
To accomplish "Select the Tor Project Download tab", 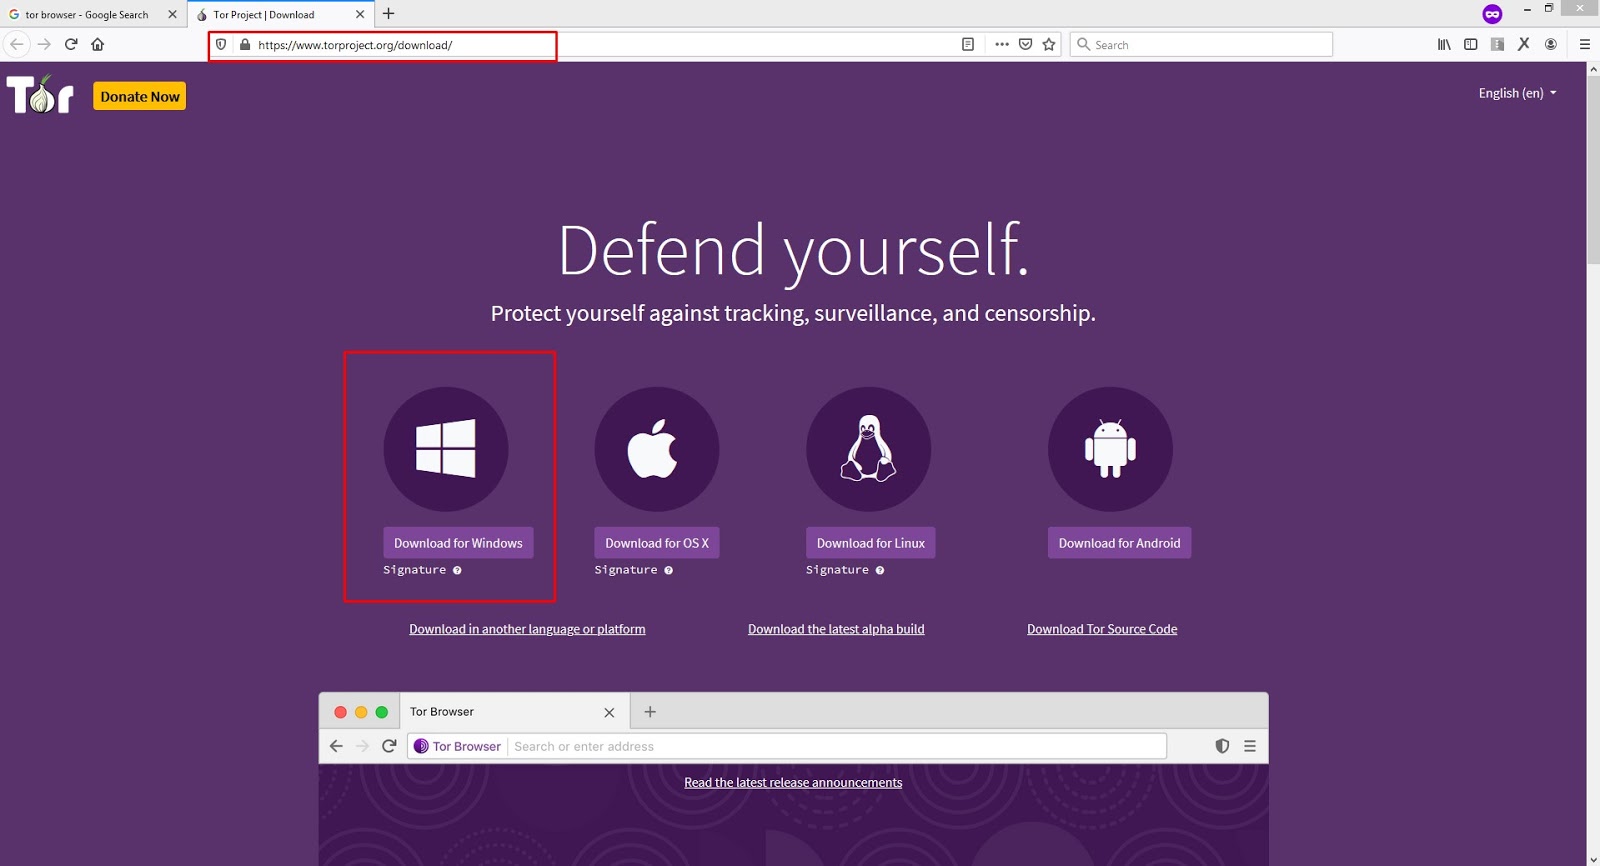I will (264, 15).
